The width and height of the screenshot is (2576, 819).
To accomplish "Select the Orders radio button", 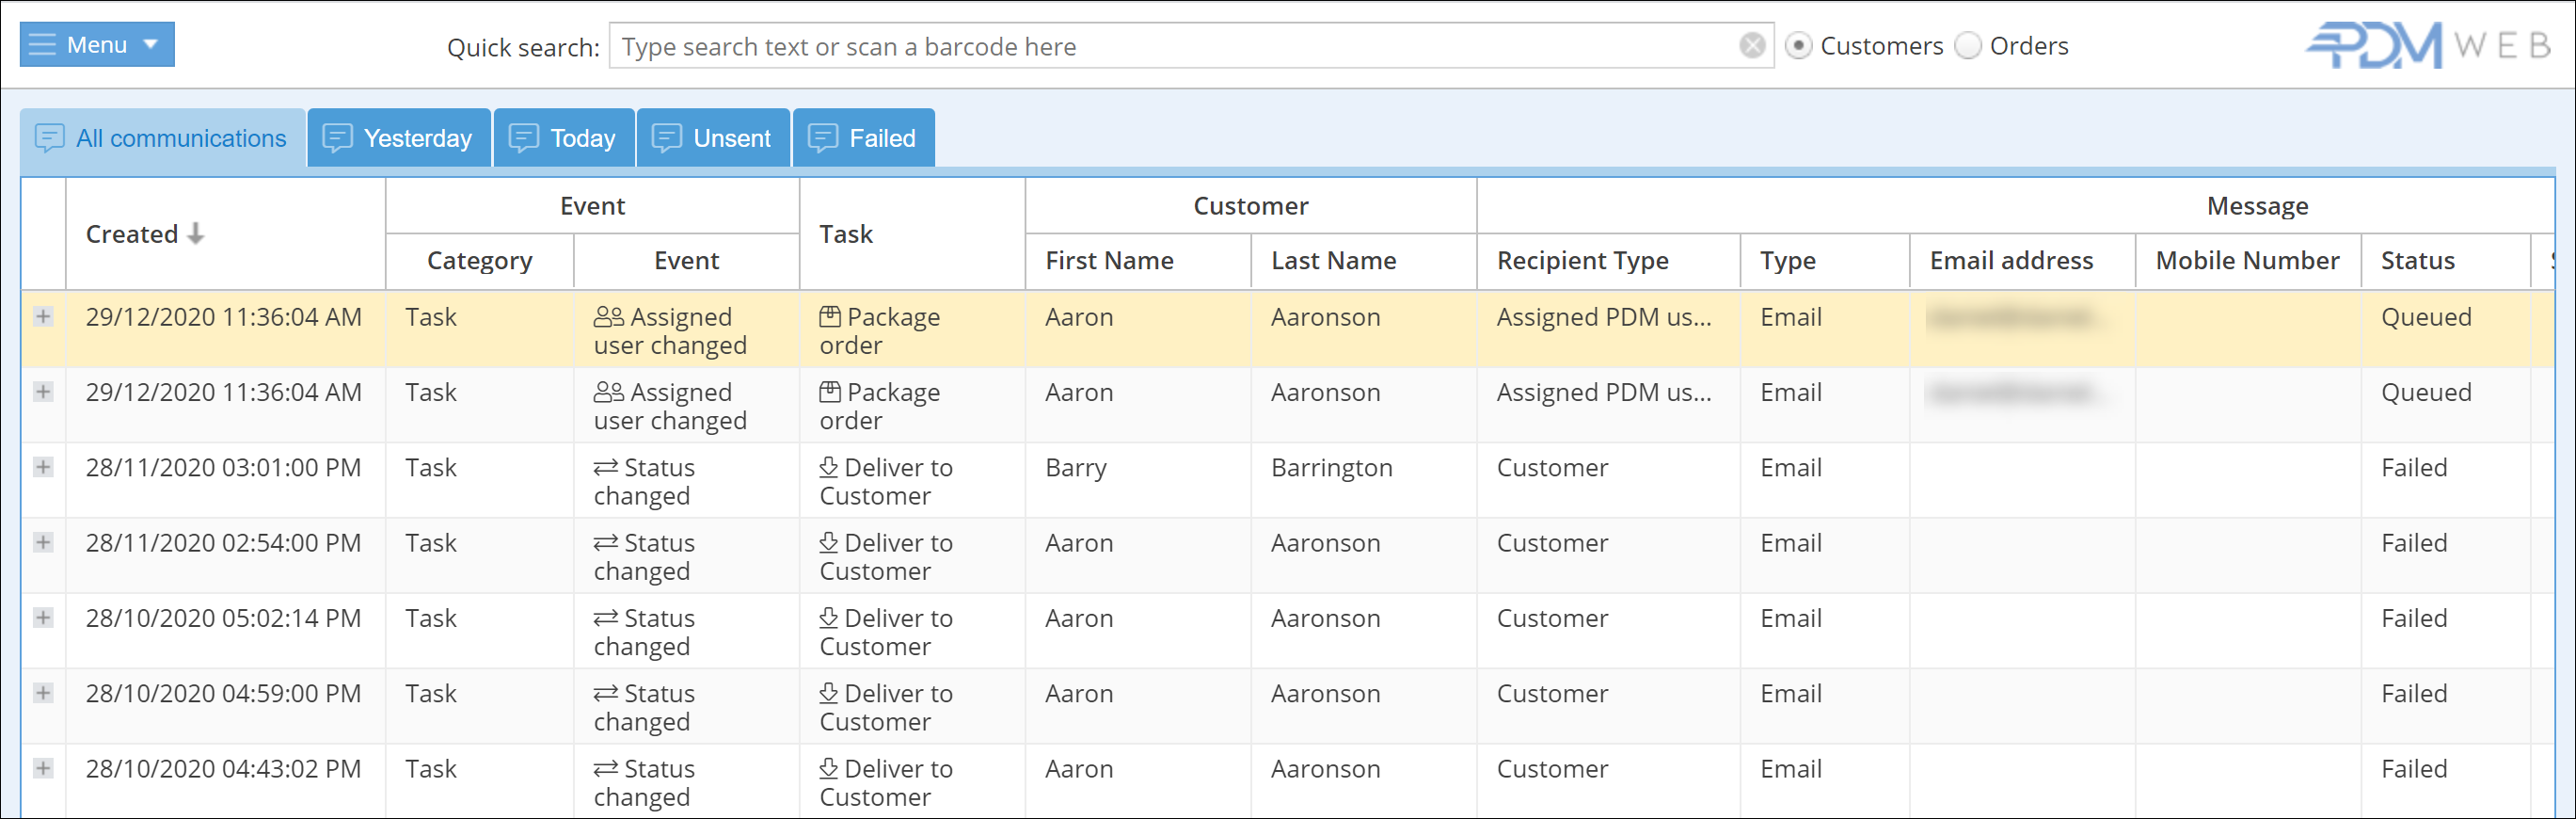I will tap(1967, 46).
